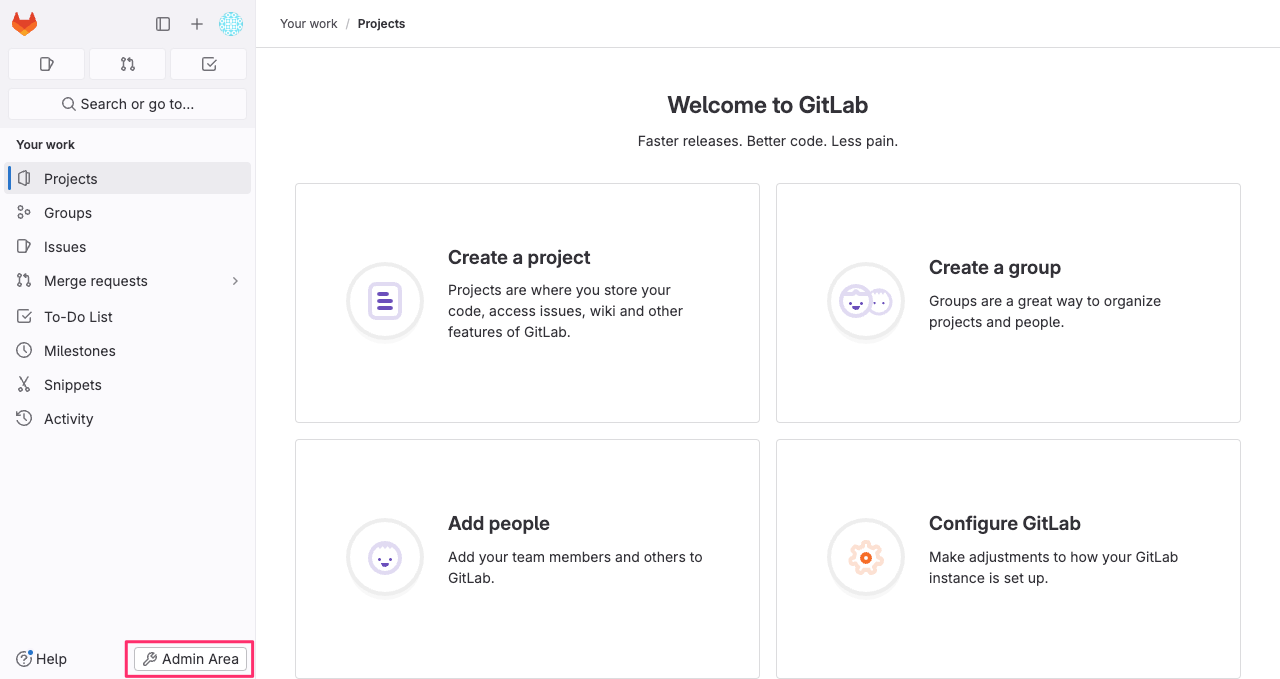The image size is (1280, 679).
Task: Toggle the sidebar collapse icon
Action: (163, 24)
